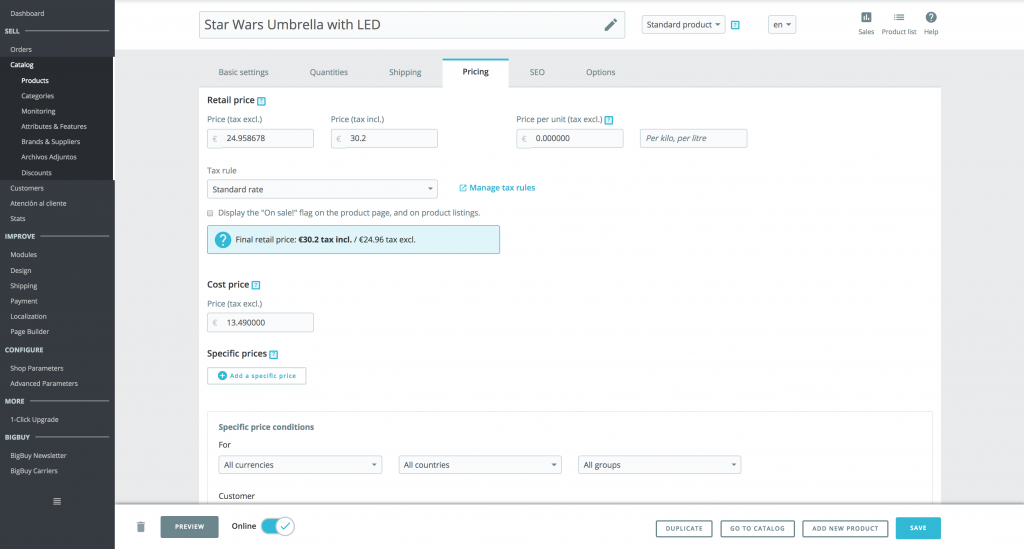
Task: Open the en language selector
Action: tap(781, 25)
